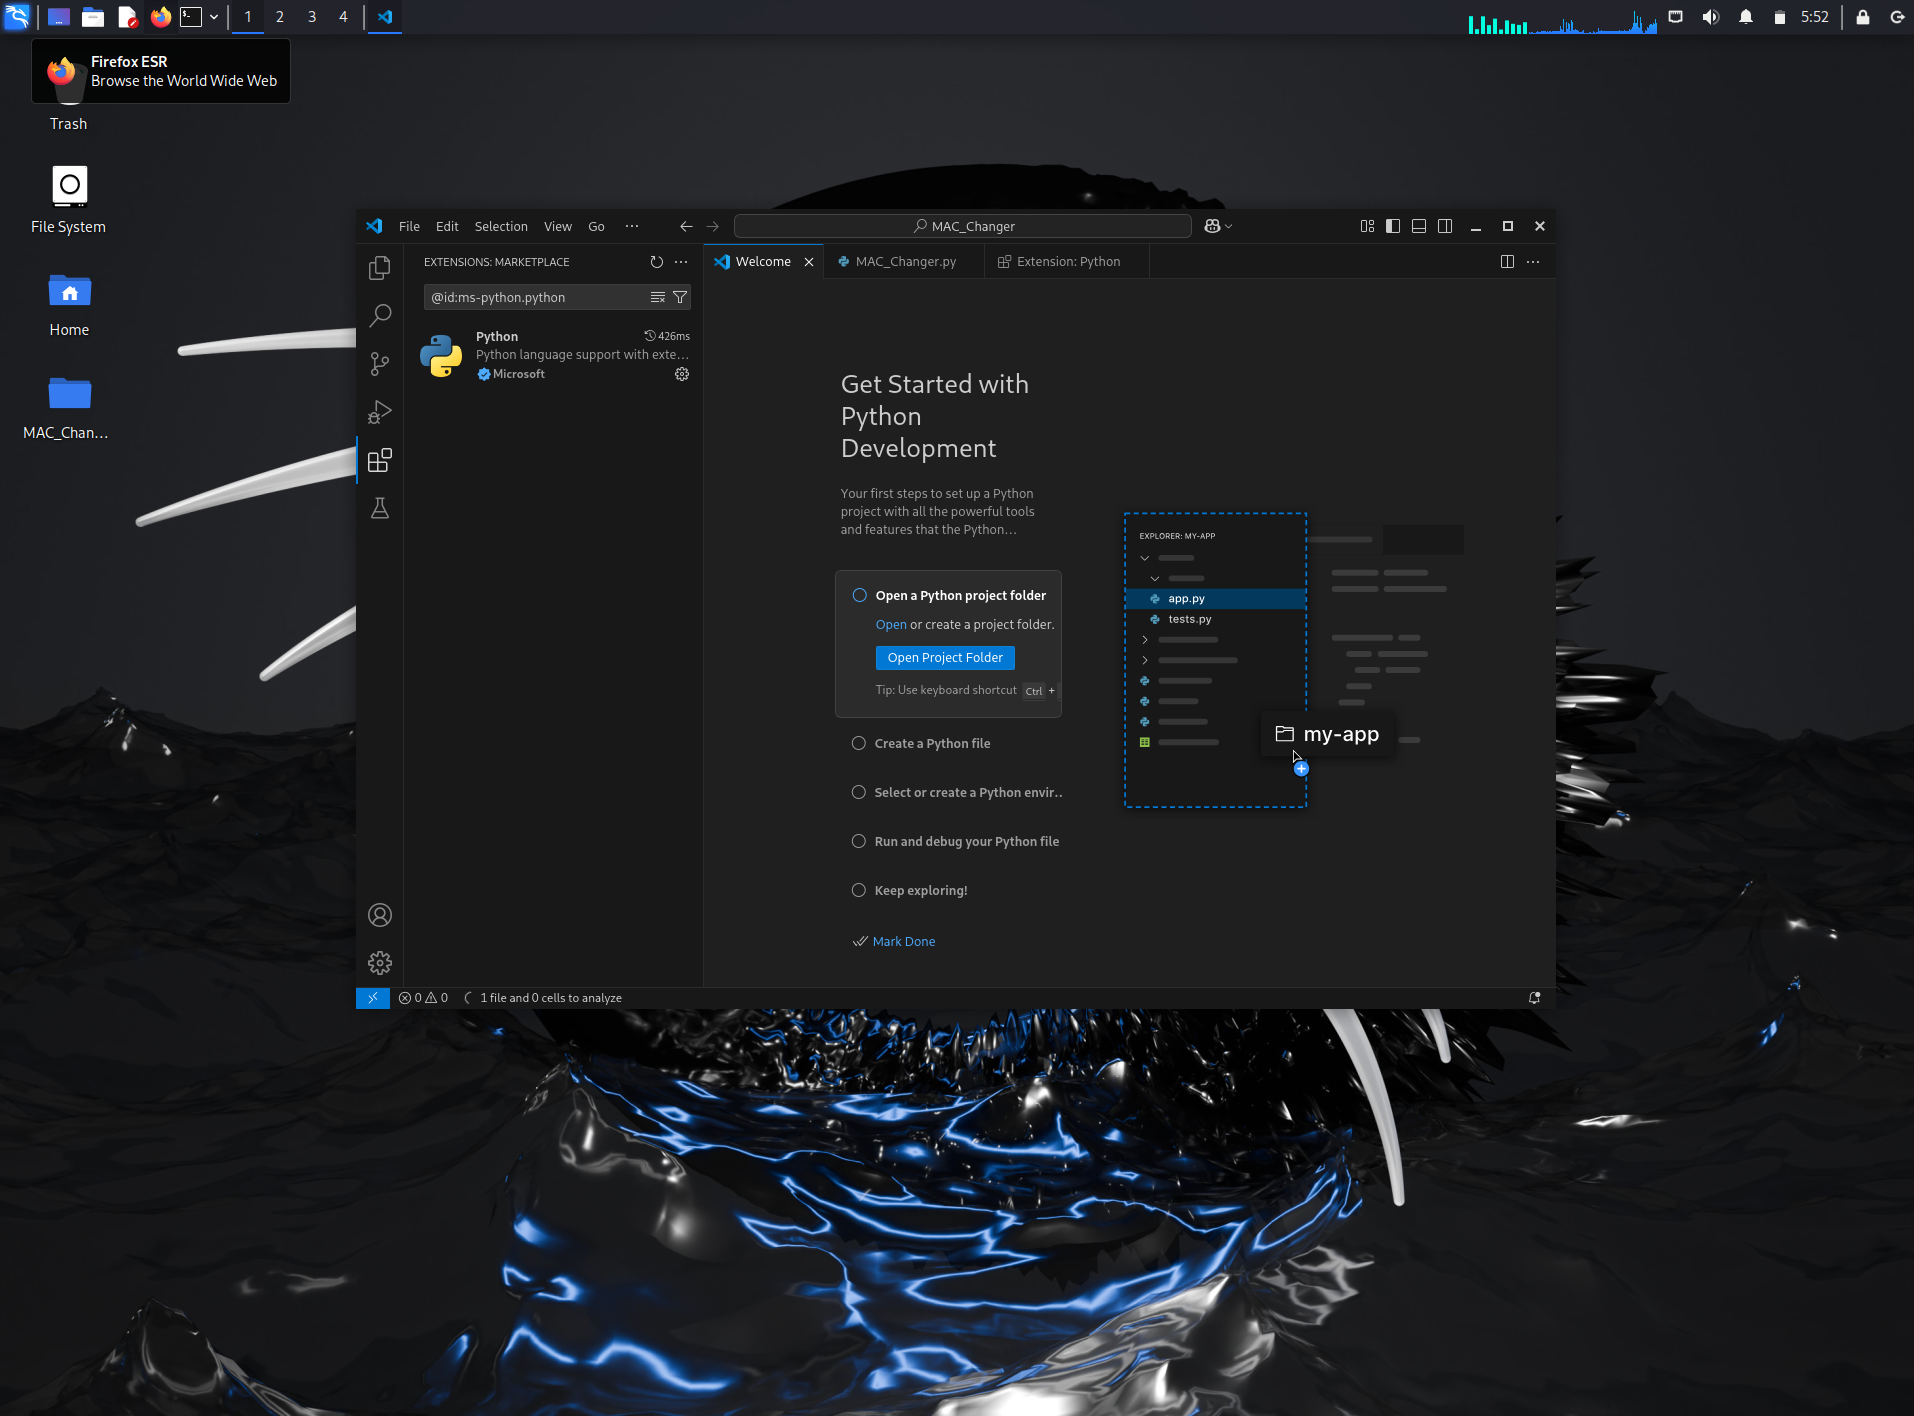Refresh the extensions marketplace list
Image resolution: width=1914 pixels, height=1416 pixels.
coord(656,262)
